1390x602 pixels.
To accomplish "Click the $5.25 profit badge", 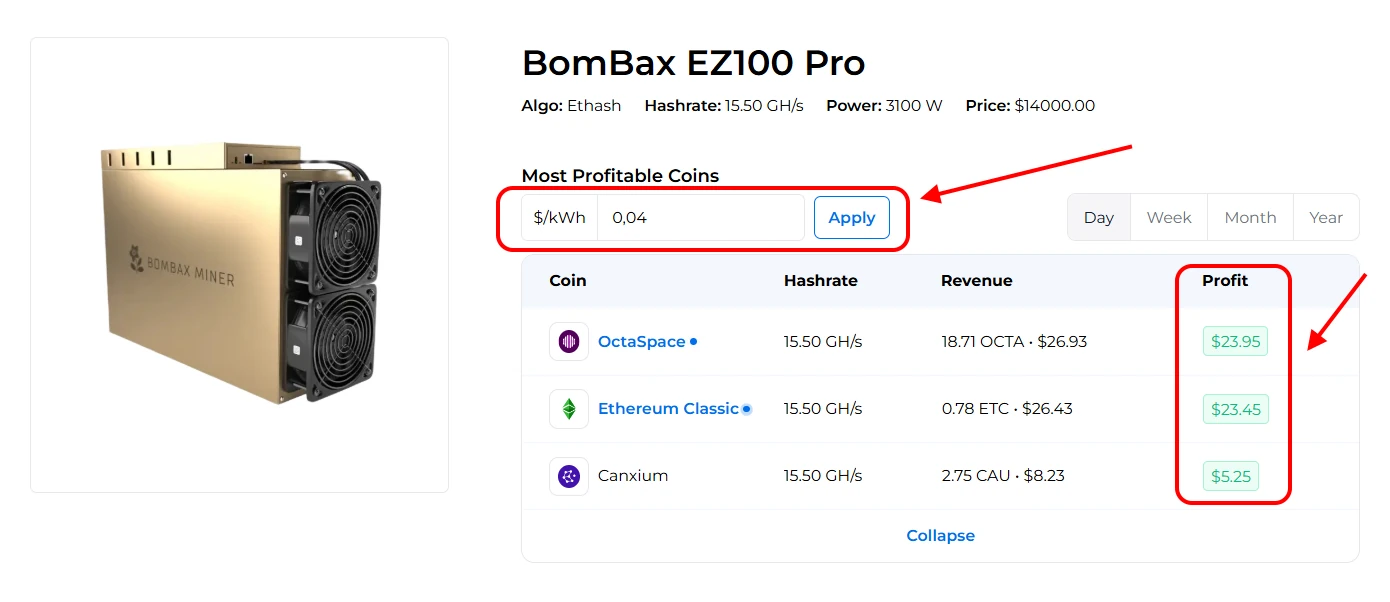I will [x=1231, y=476].
